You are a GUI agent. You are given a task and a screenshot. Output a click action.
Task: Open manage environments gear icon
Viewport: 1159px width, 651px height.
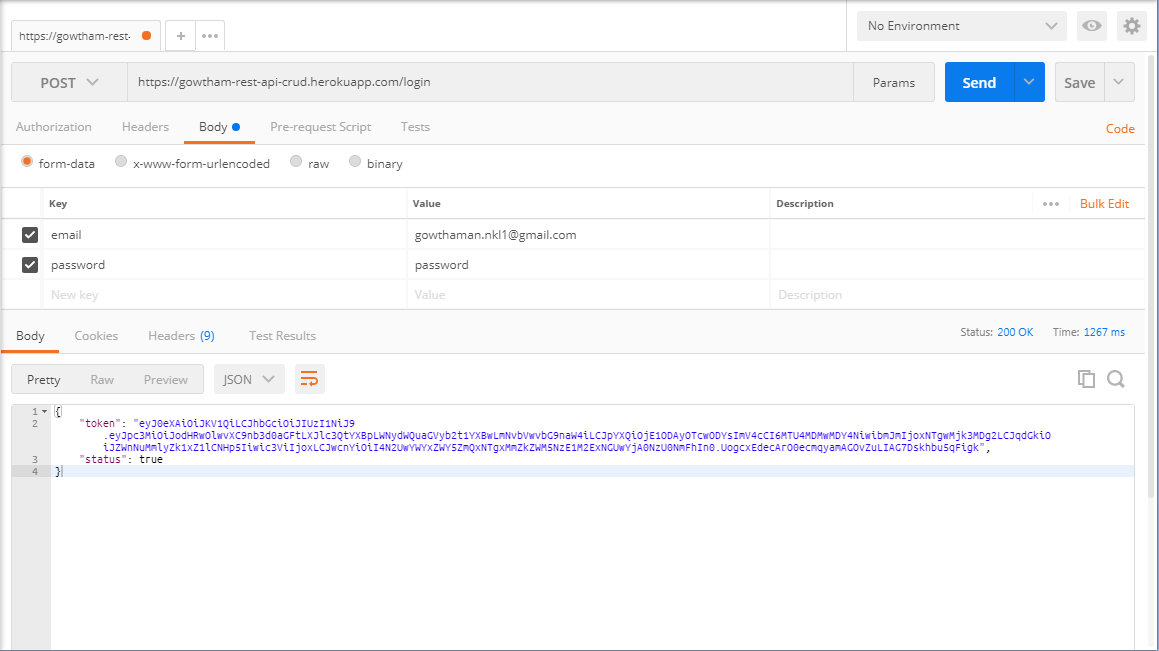tap(1132, 26)
